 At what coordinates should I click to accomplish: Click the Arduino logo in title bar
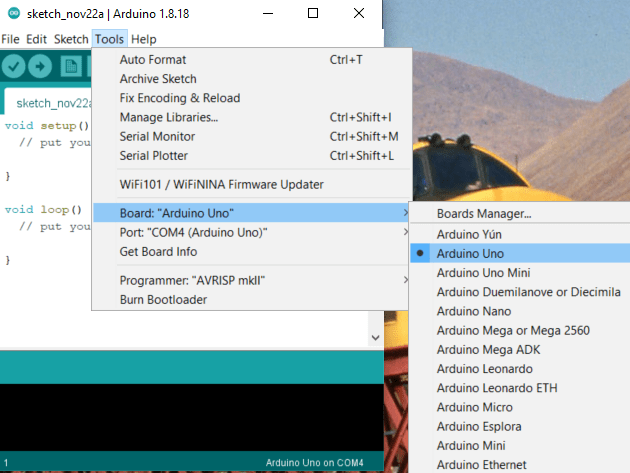[13, 14]
